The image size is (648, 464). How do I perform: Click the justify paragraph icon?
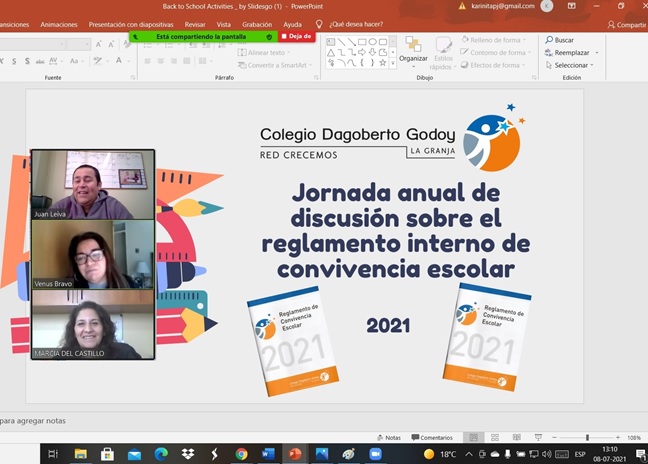[186, 61]
